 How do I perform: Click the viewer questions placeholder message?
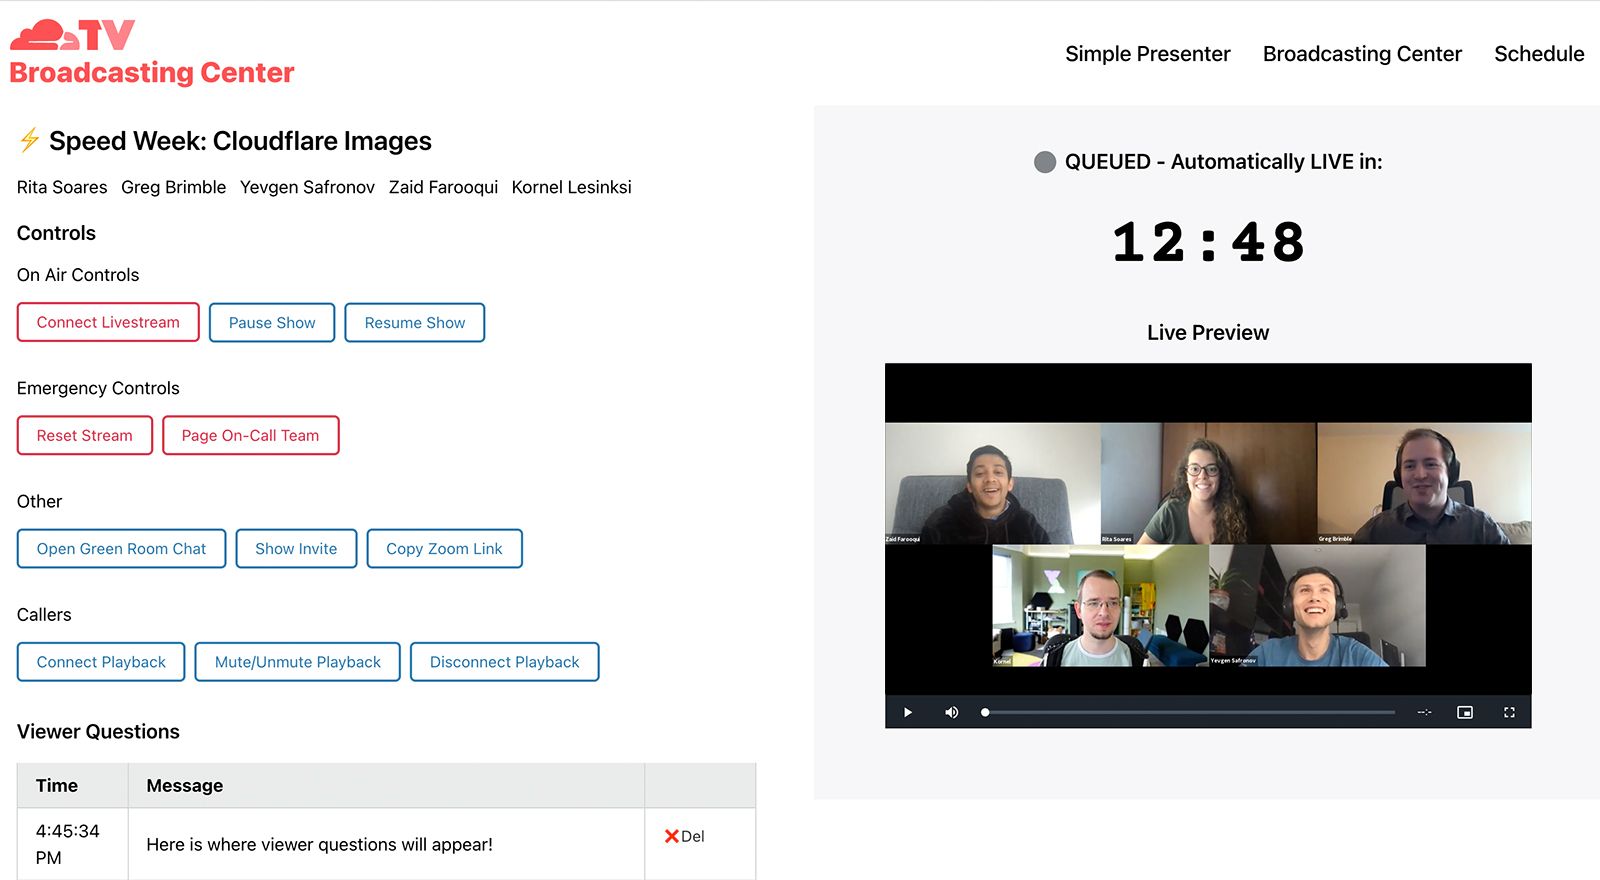coord(320,845)
